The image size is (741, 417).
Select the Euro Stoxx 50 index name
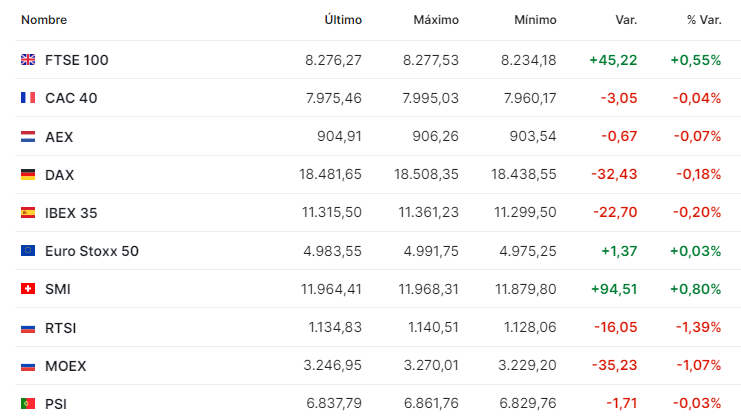coord(92,251)
